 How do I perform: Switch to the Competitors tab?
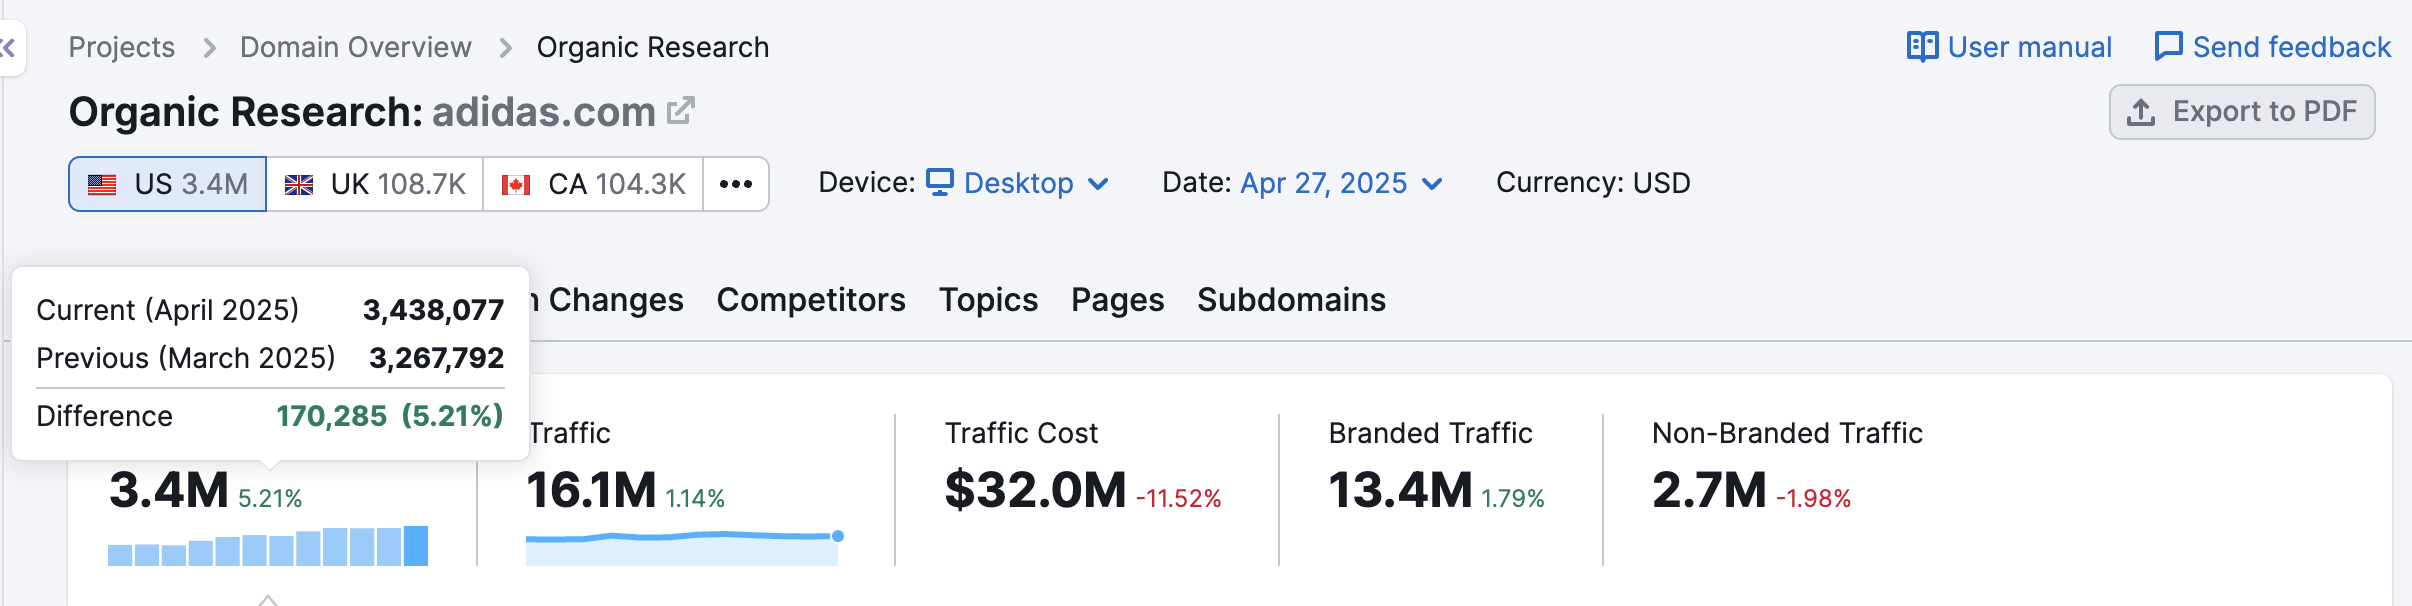[811, 300]
